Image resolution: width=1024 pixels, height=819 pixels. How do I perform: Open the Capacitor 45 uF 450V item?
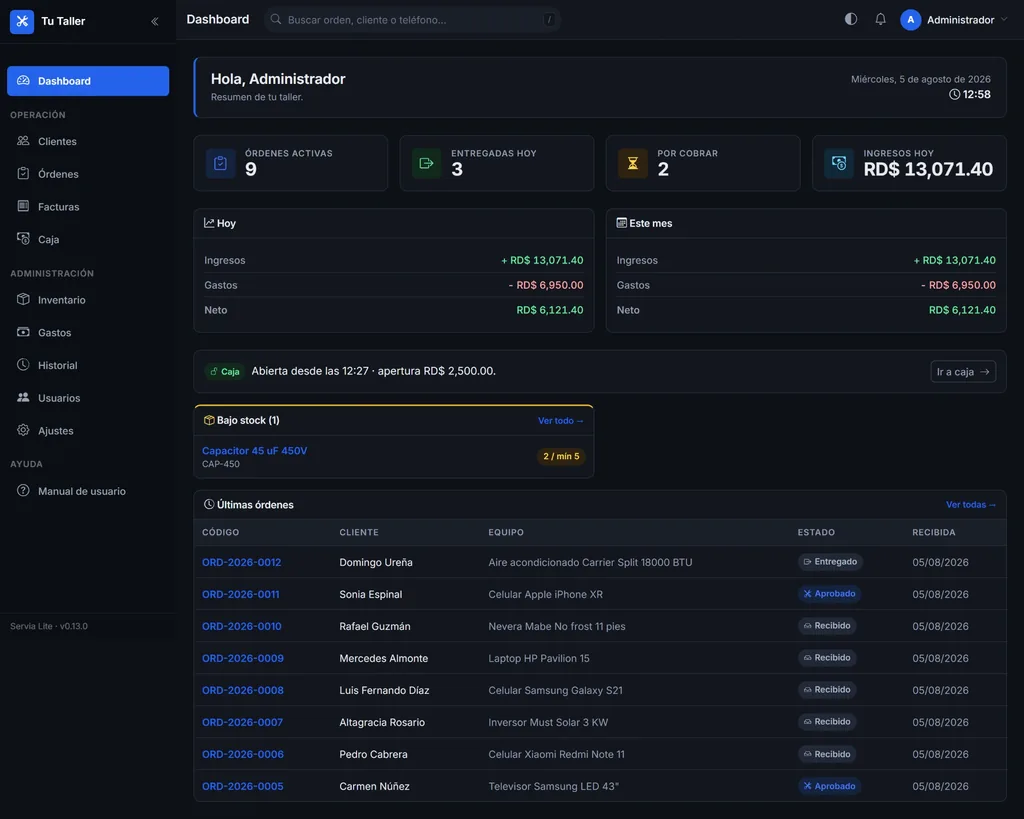pyautogui.click(x=255, y=451)
